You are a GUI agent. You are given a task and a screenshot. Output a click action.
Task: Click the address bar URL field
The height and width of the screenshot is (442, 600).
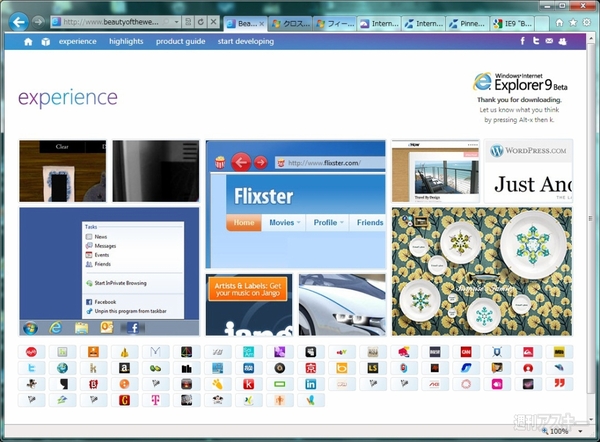click(115, 22)
